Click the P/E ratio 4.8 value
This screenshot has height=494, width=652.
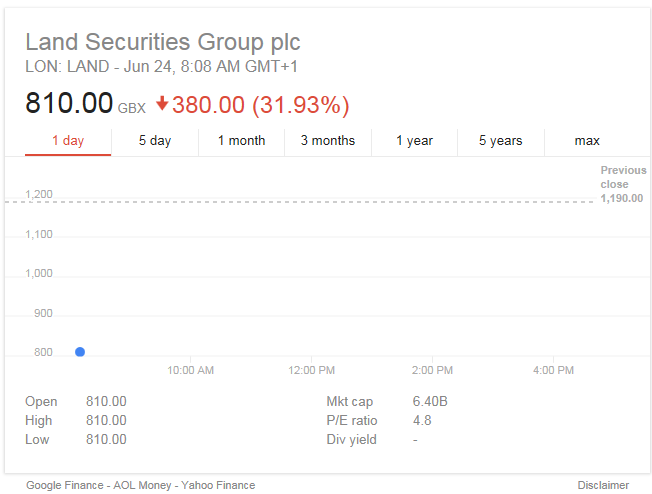(422, 420)
